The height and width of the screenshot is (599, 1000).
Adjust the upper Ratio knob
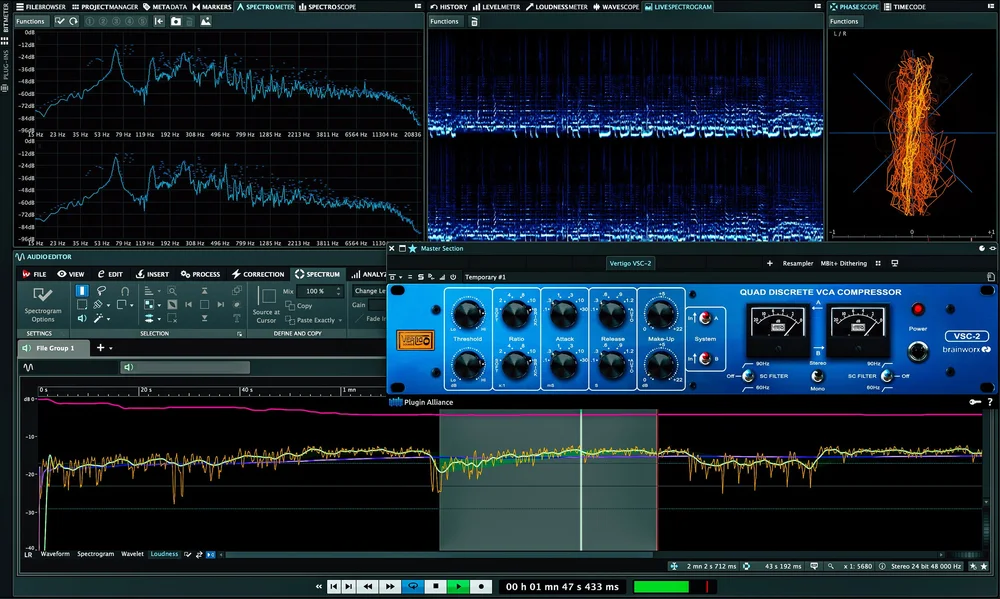click(515, 314)
